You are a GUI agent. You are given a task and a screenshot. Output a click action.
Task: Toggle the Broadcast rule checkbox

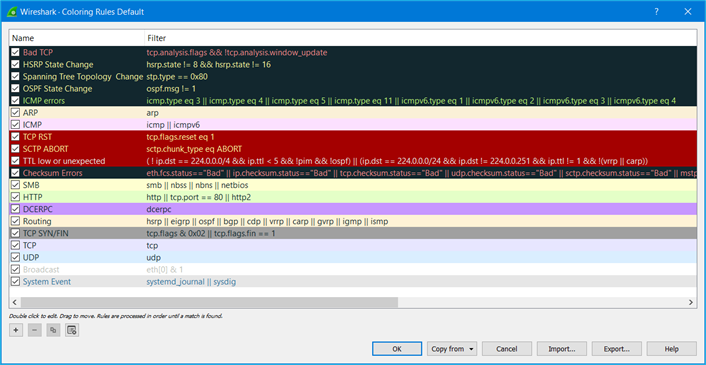click(x=16, y=270)
